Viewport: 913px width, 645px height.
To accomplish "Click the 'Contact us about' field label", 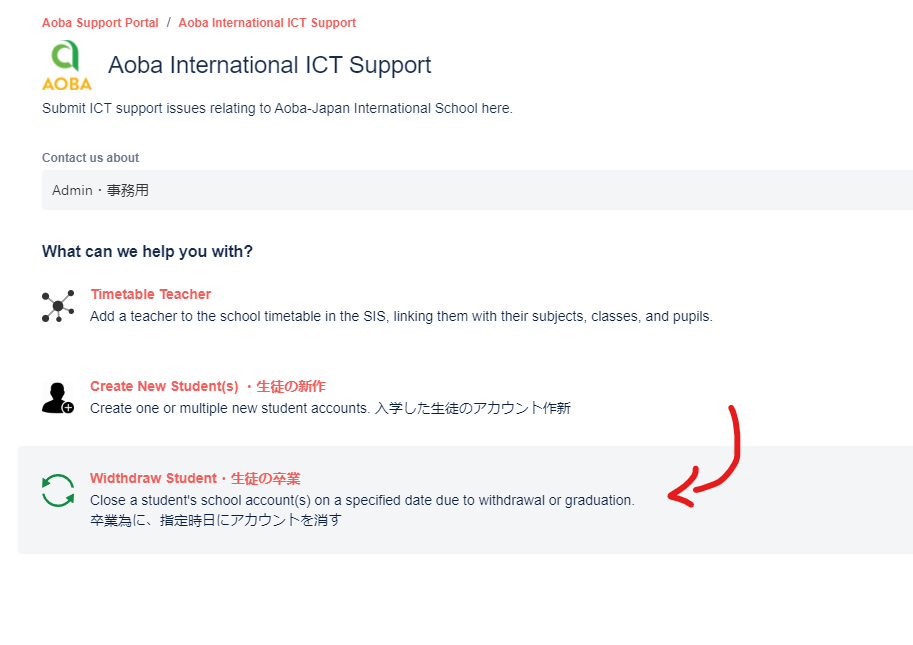I will 90,158.
